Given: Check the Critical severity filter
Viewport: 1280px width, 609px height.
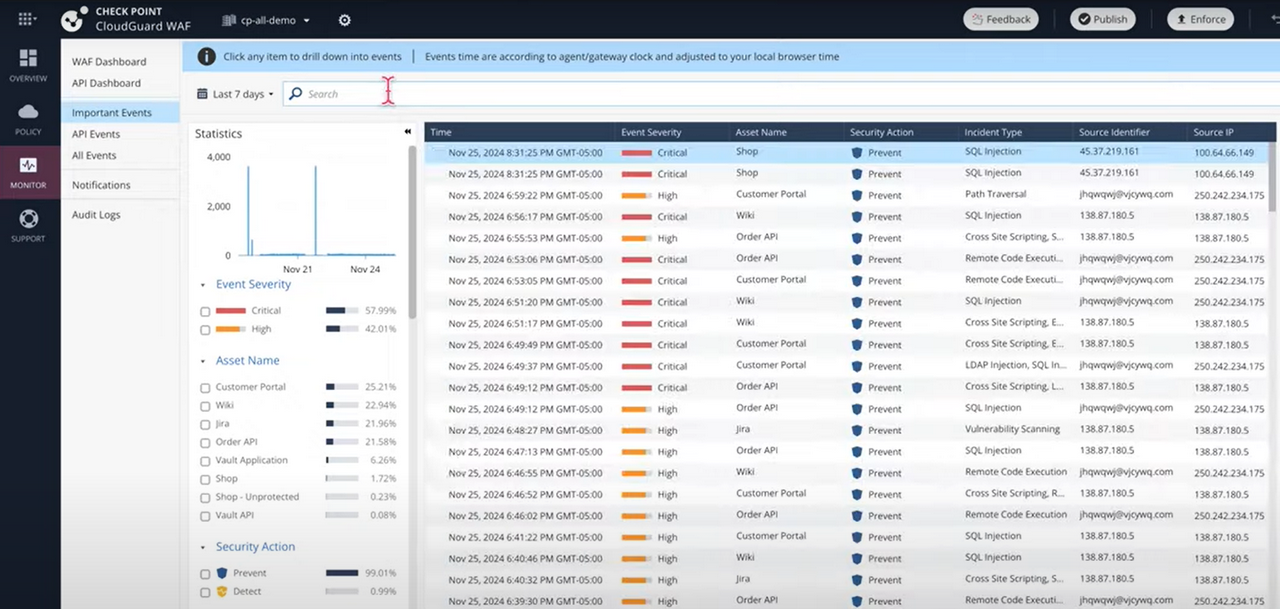Looking at the screenshot, I should [x=205, y=312].
